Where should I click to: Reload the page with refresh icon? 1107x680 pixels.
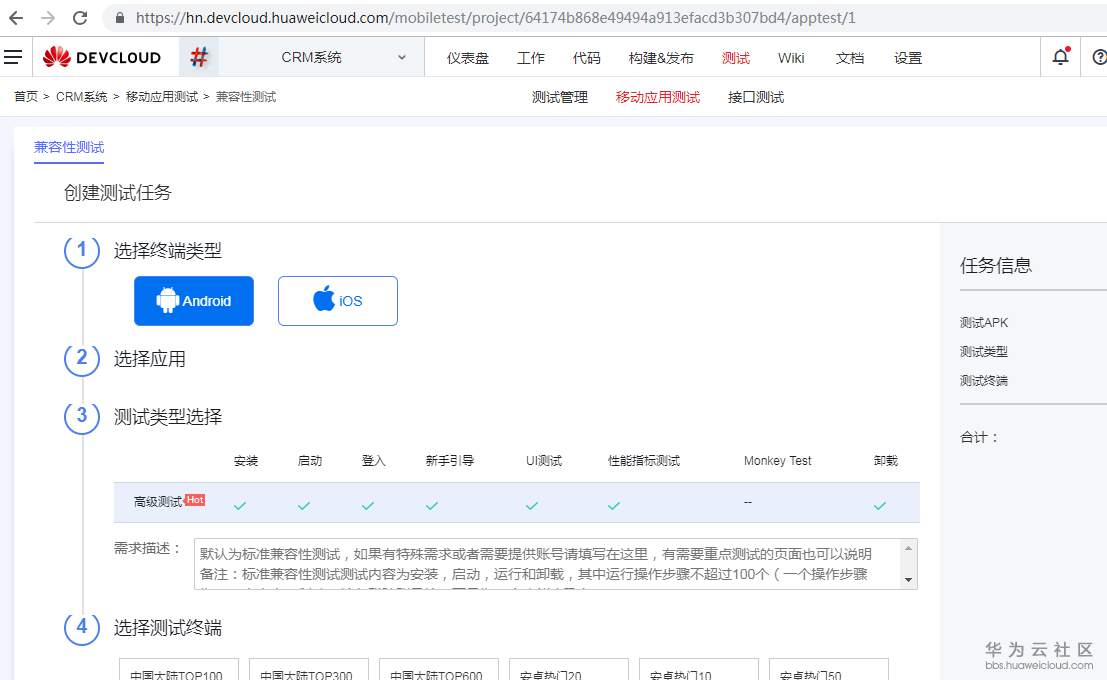click(80, 18)
